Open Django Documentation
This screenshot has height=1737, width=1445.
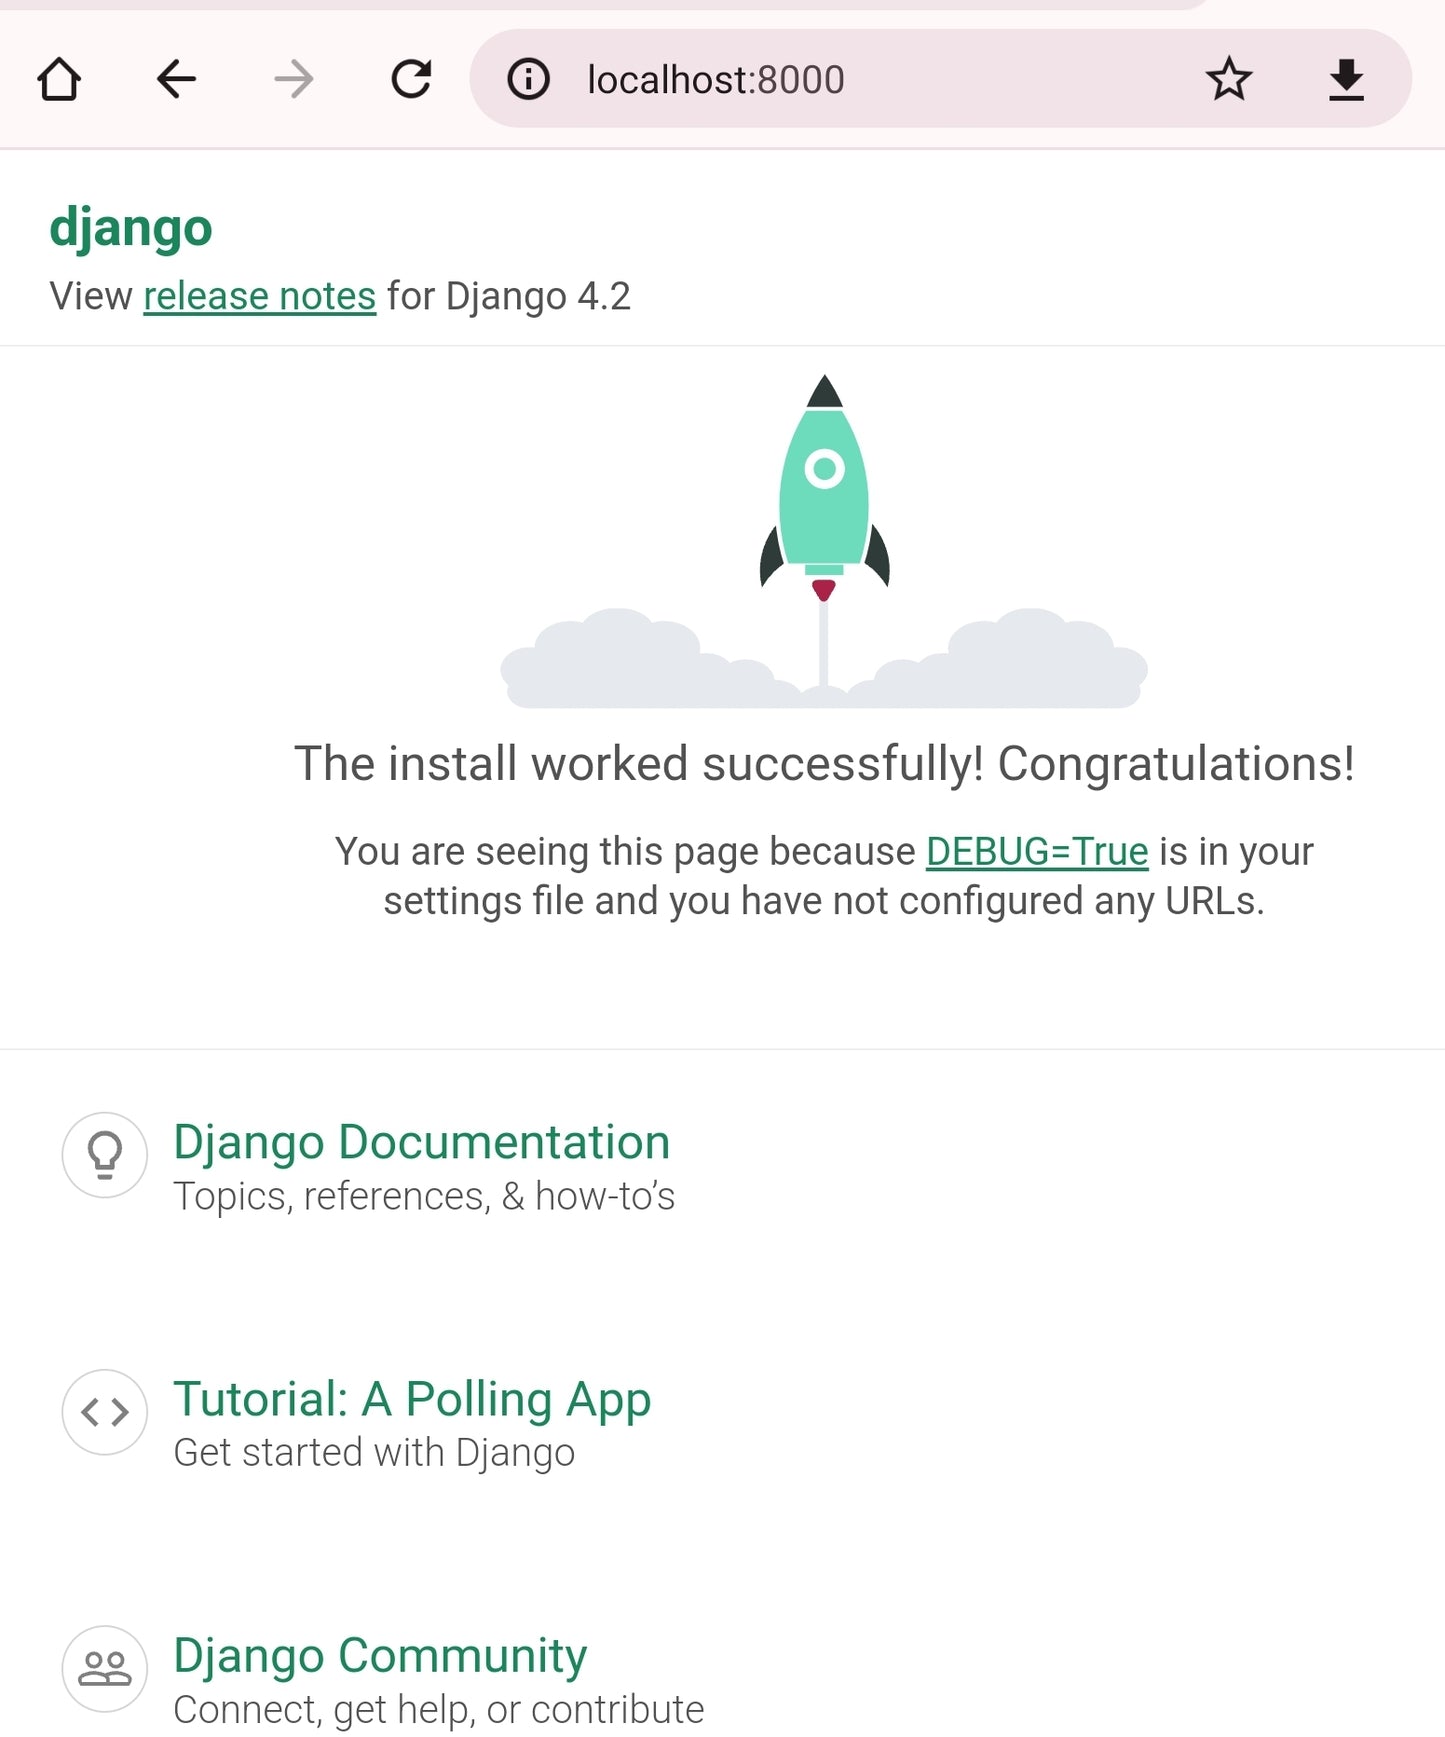tap(421, 1142)
